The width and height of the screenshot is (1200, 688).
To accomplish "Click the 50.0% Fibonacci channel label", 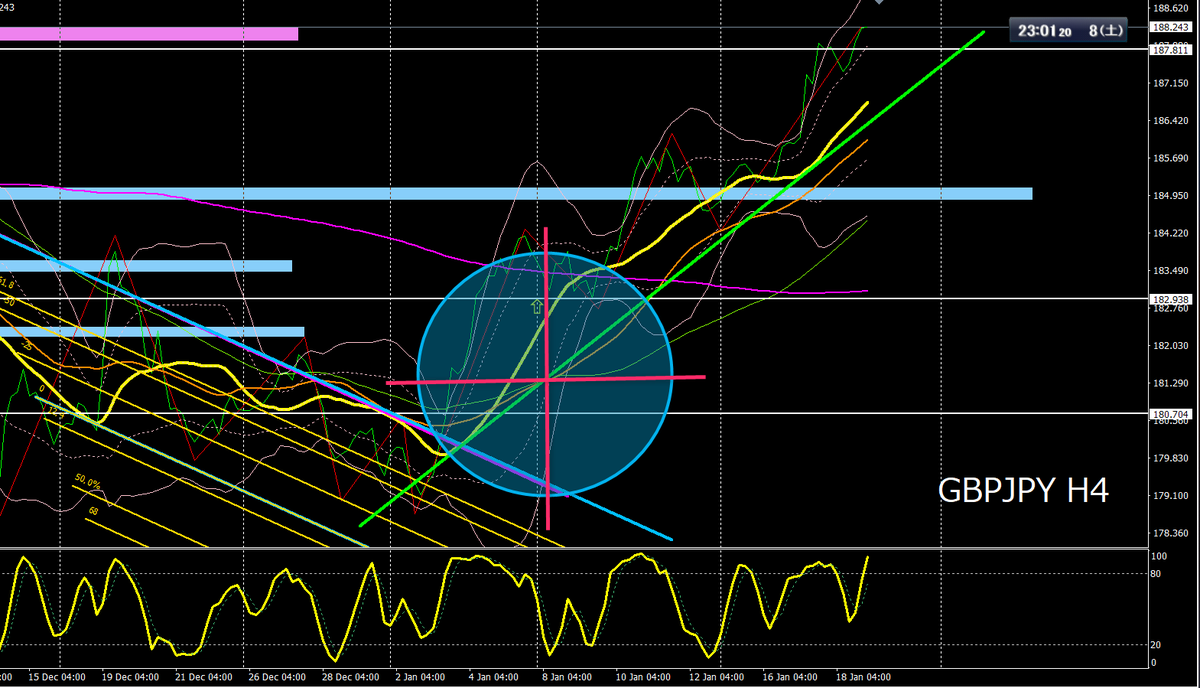I will [x=87, y=482].
